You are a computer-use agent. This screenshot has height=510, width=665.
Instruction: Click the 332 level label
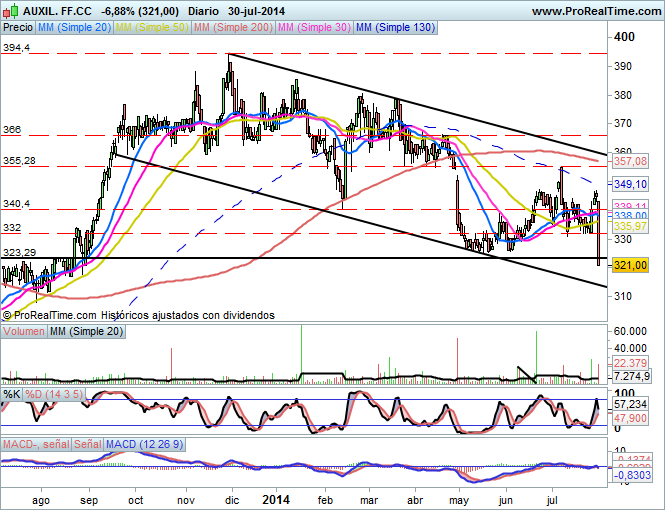point(12,228)
